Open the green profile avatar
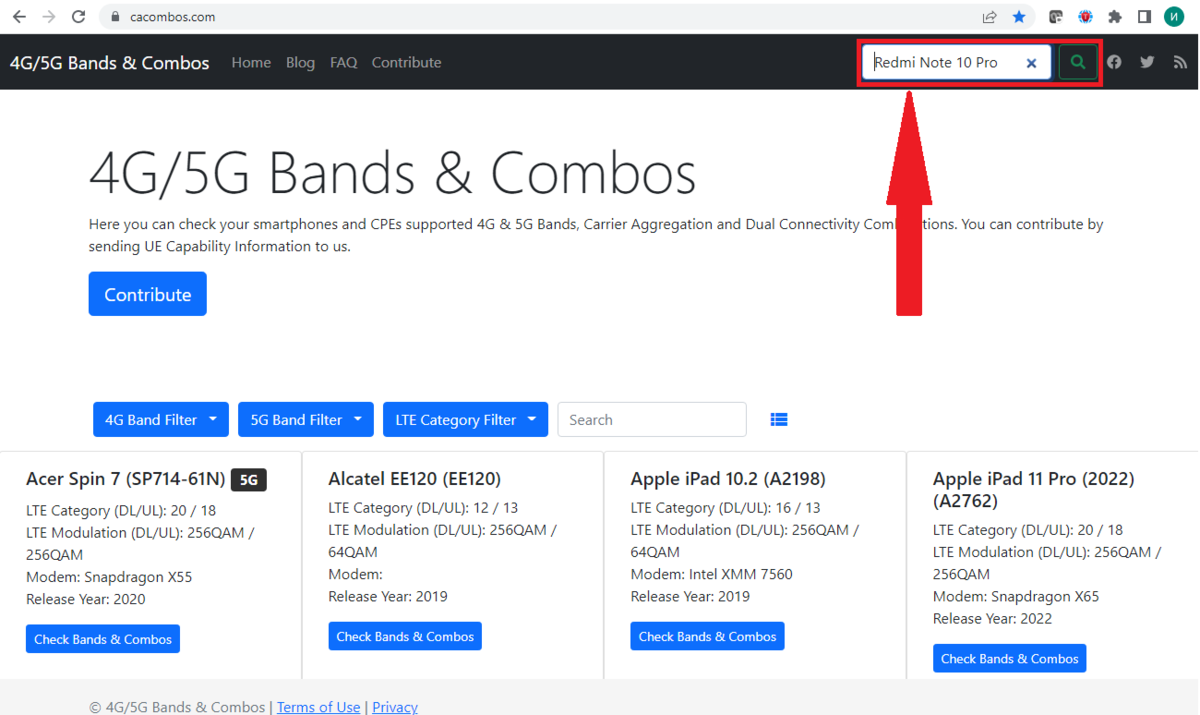The image size is (1200, 715). click(x=1174, y=17)
